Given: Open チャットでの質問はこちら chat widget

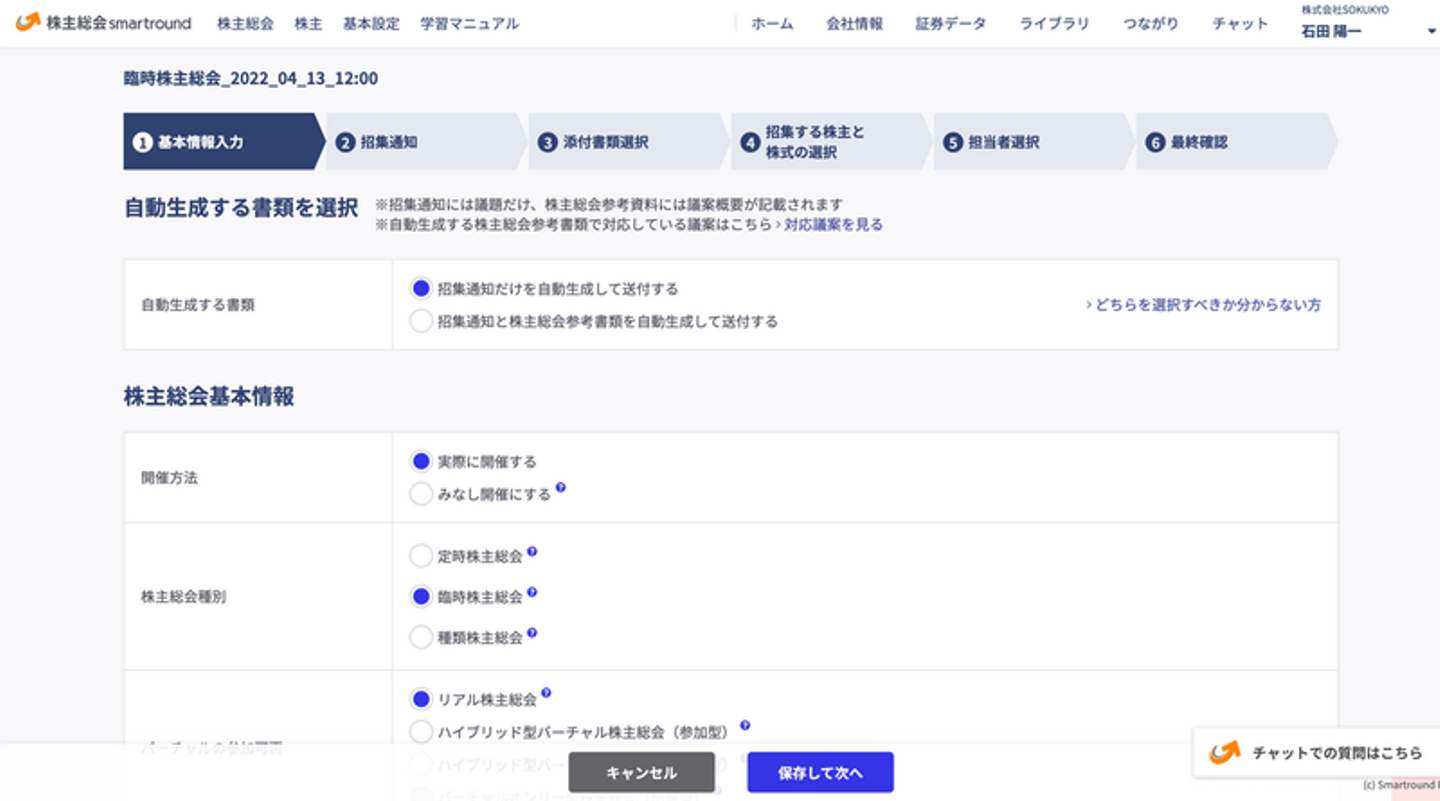Looking at the screenshot, I should click(x=1316, y=753).
